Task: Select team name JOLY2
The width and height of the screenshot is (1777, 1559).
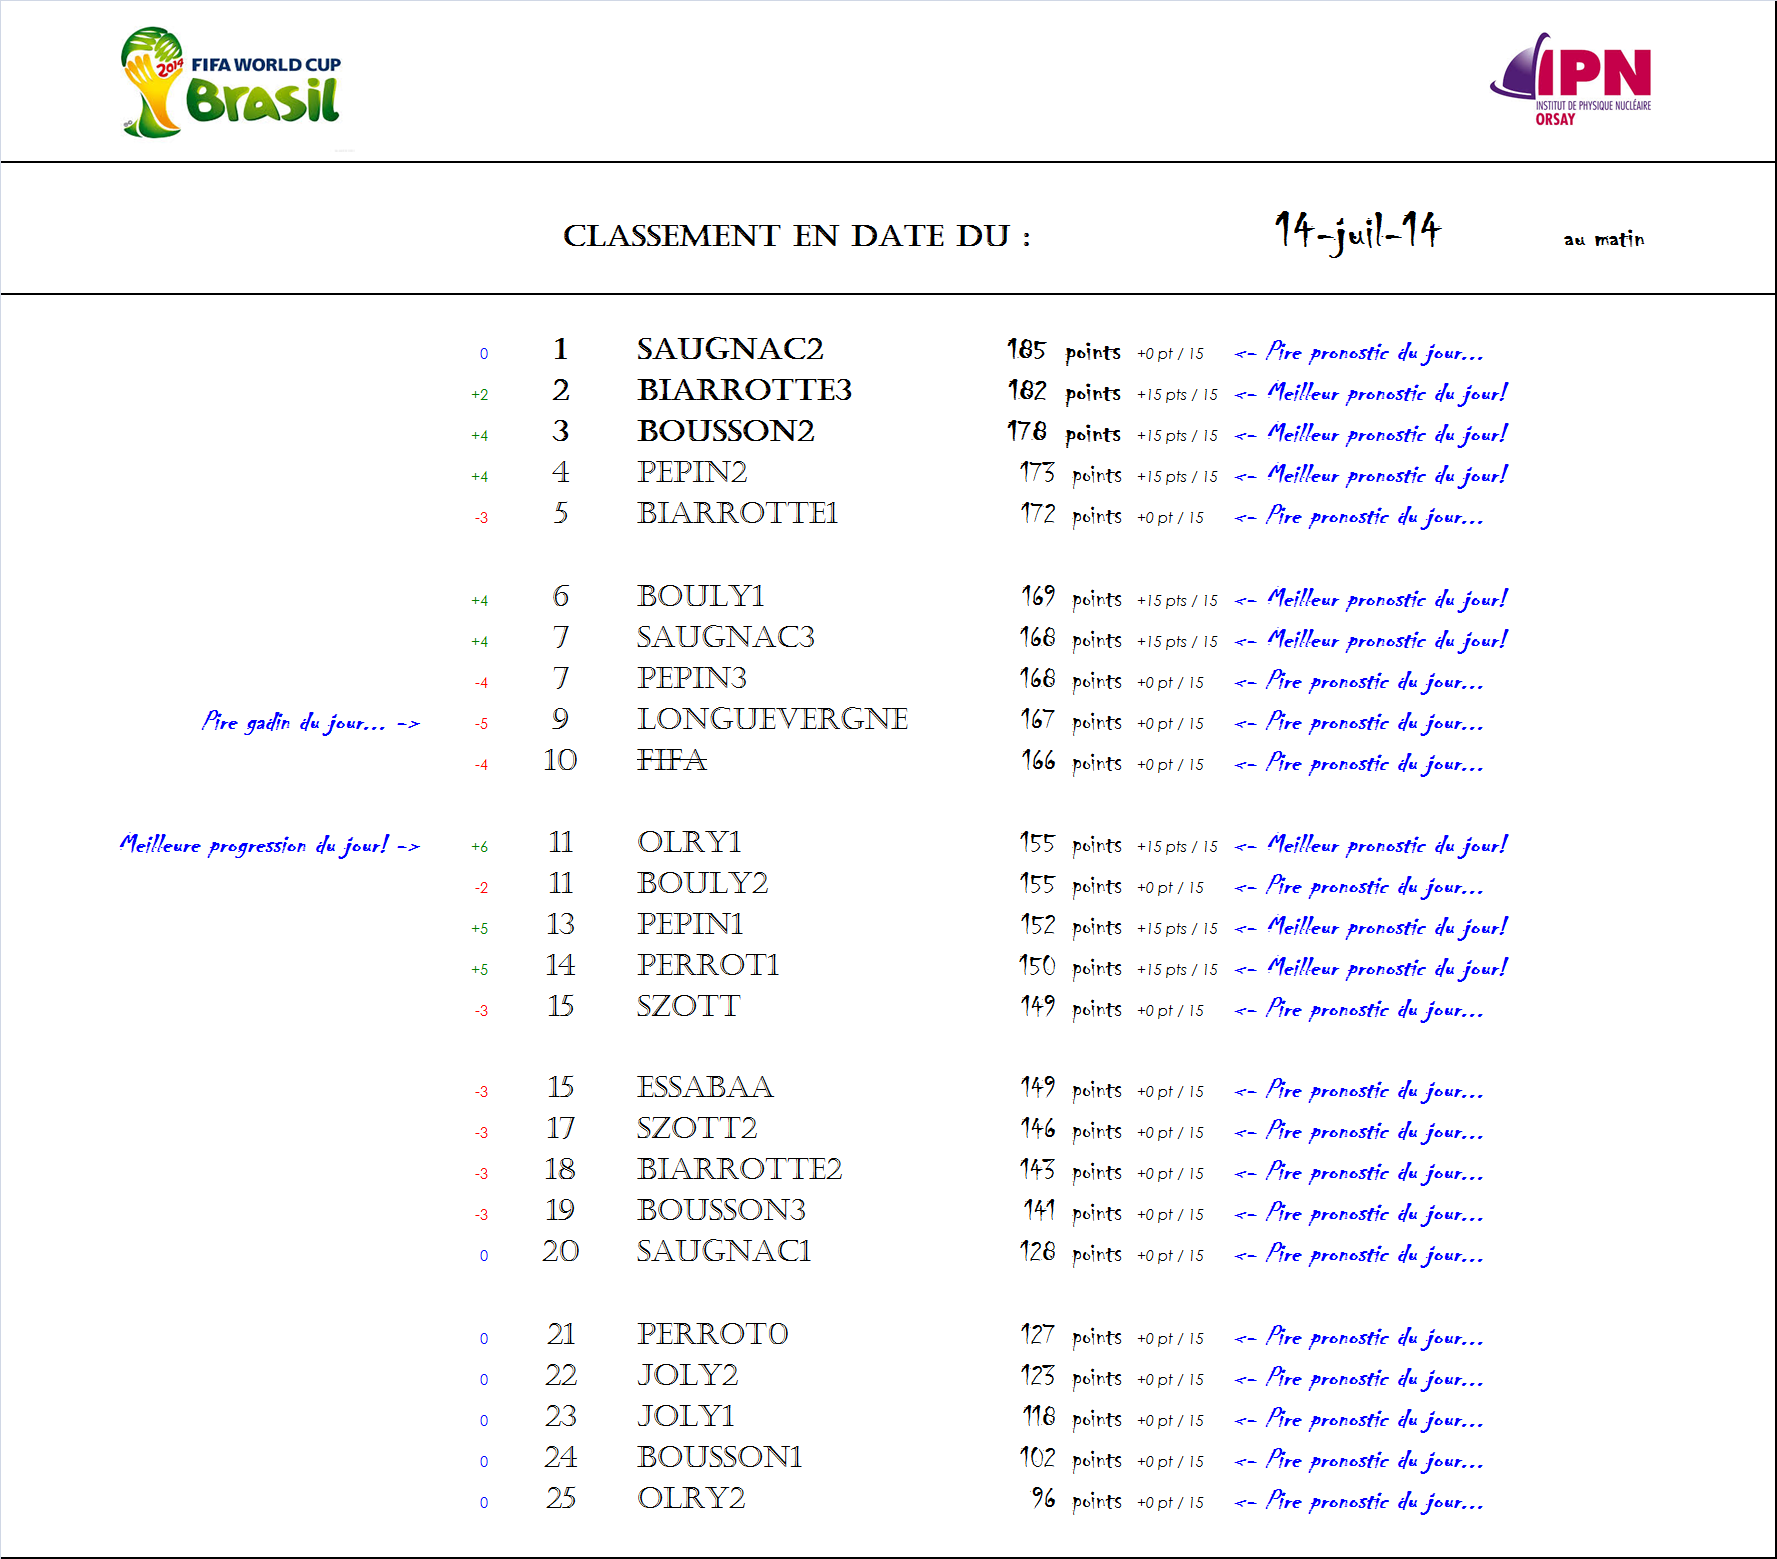Action: point(688,1375)
